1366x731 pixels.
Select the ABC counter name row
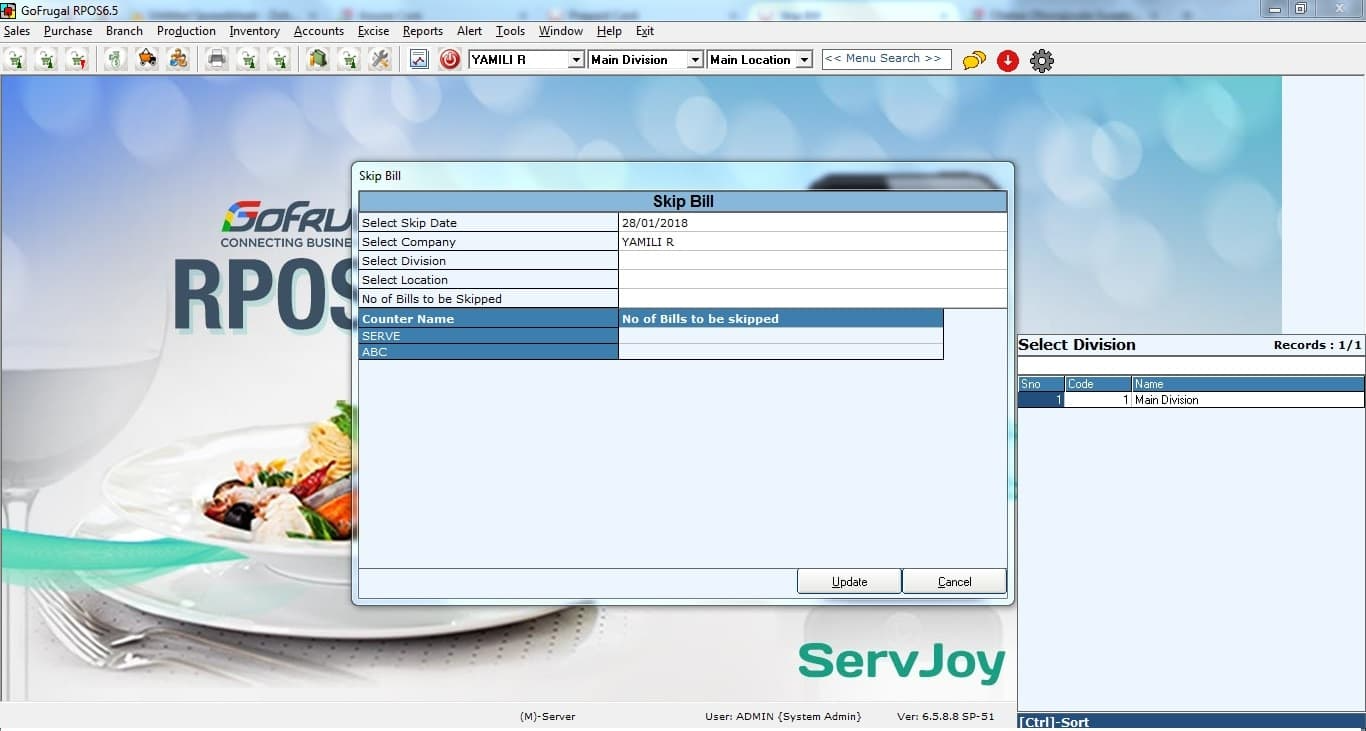pyautogui.click(x=489, y=352)
